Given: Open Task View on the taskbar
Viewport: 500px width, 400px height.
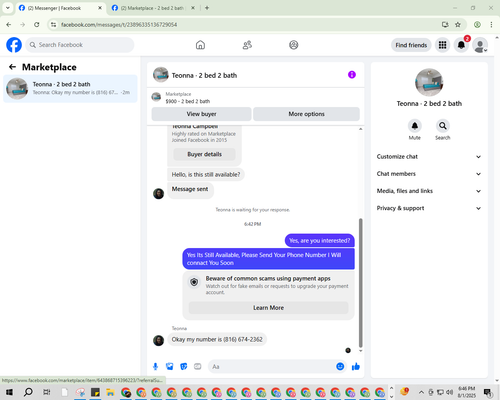Looking at the screenshot, I should pos(47,392).
